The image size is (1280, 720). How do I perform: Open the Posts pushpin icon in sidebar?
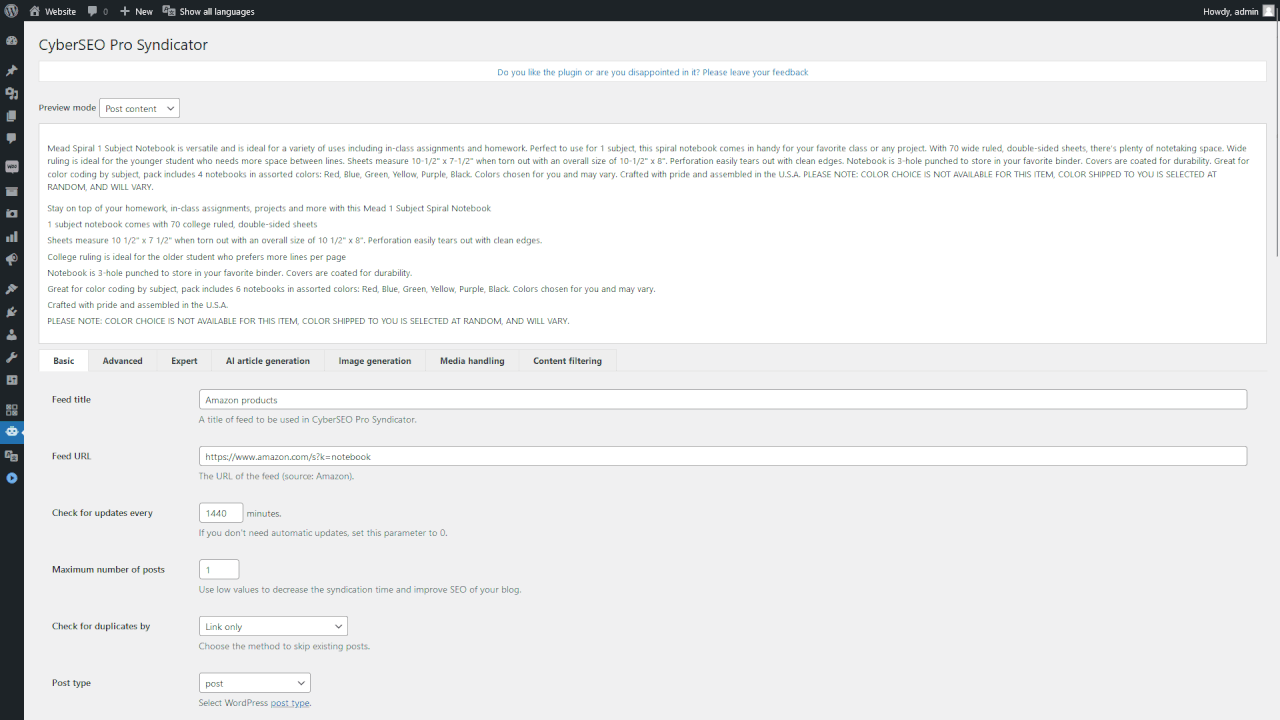tap(12, 71)
